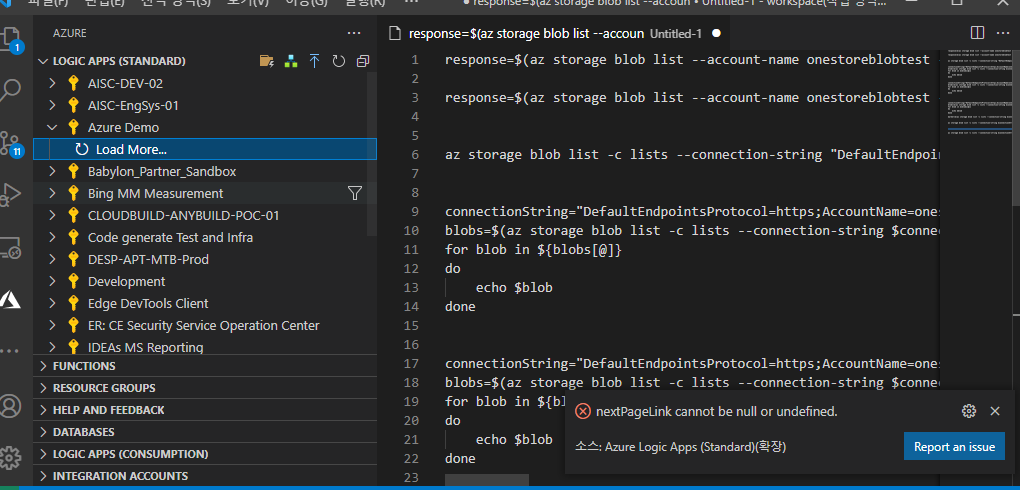This screenshot has height=490, width=1020.
Task: Click 'for blob in ${blobs[@]}' on line 11
Action: [x=533, y=250]
